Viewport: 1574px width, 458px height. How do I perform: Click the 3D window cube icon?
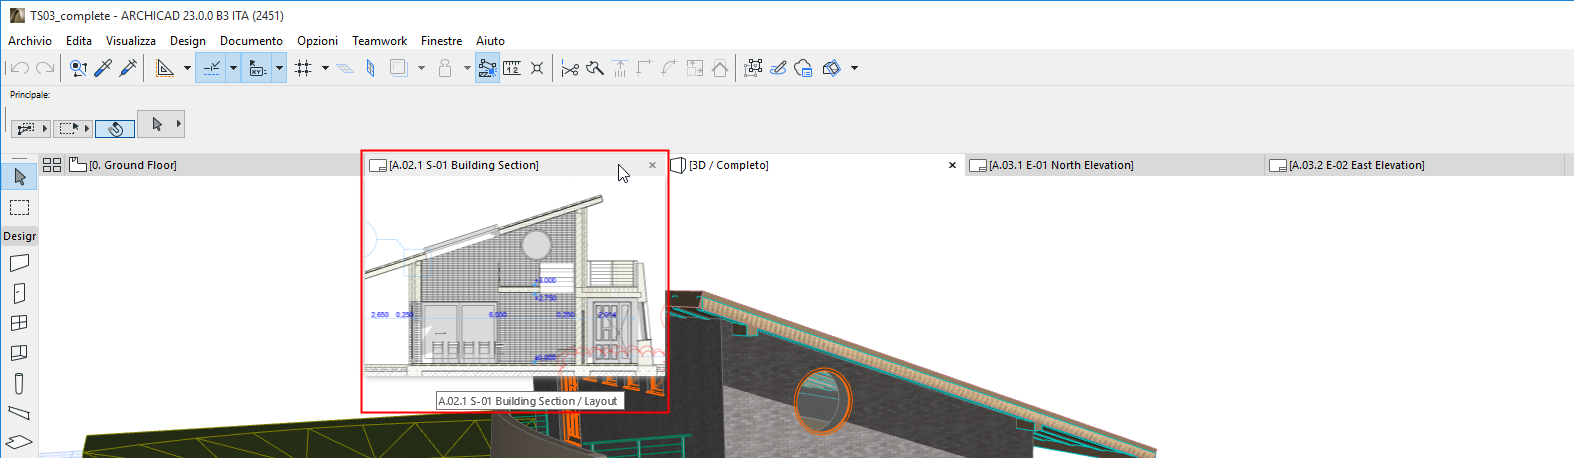[x=831, y=68]
